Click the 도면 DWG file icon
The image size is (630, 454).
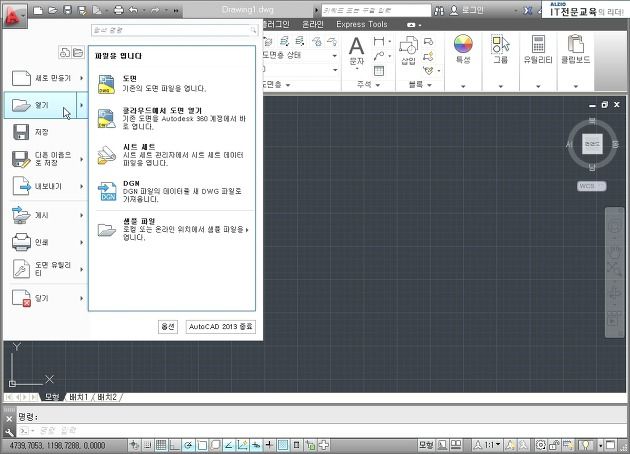[106, 84]
